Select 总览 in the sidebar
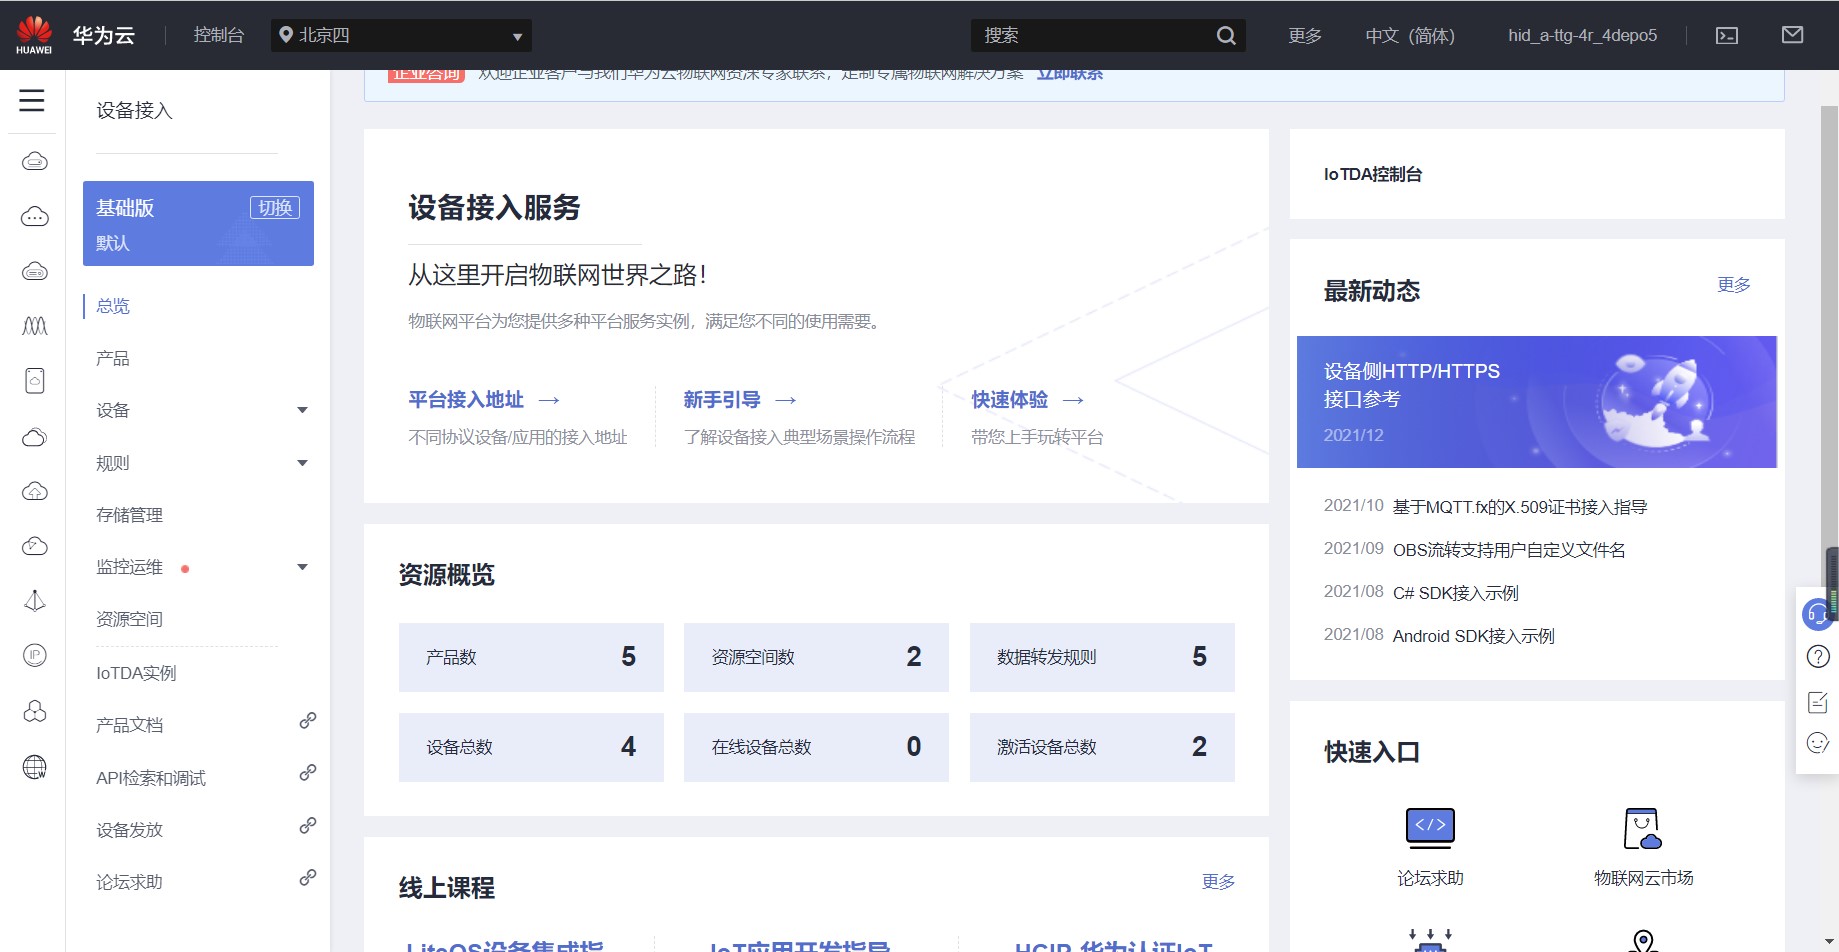 coord(113,306)
